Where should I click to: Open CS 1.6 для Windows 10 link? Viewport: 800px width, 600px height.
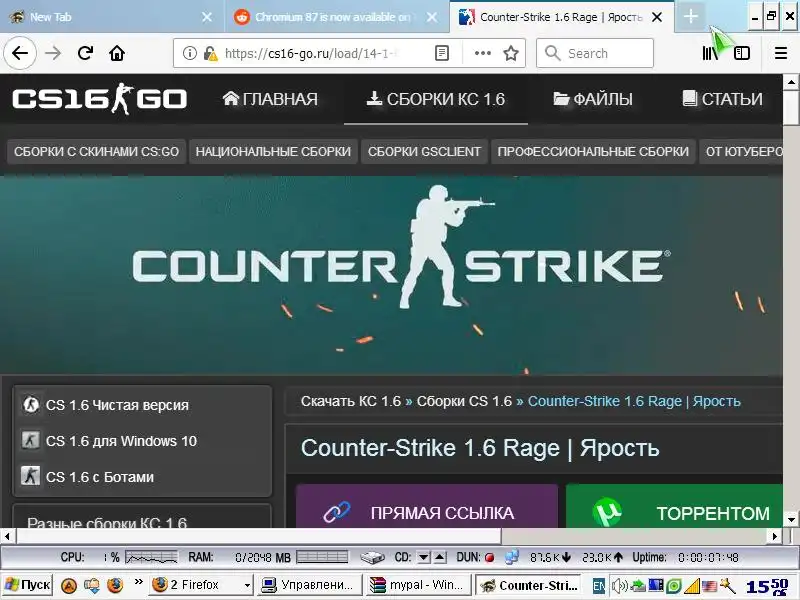pyautogui.click(x=121, y=441)
